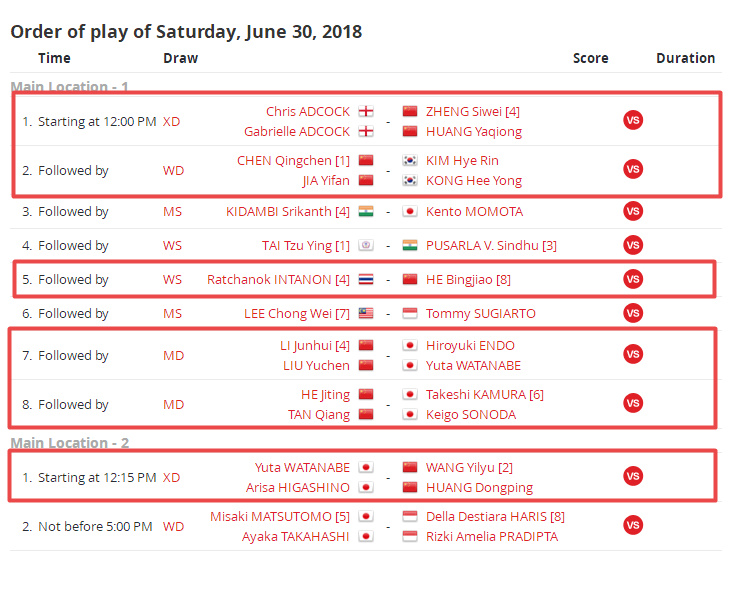Open VS icon for Tai Tzu Ying match
The width and height of the screenshot is (736, 600).
632,246
